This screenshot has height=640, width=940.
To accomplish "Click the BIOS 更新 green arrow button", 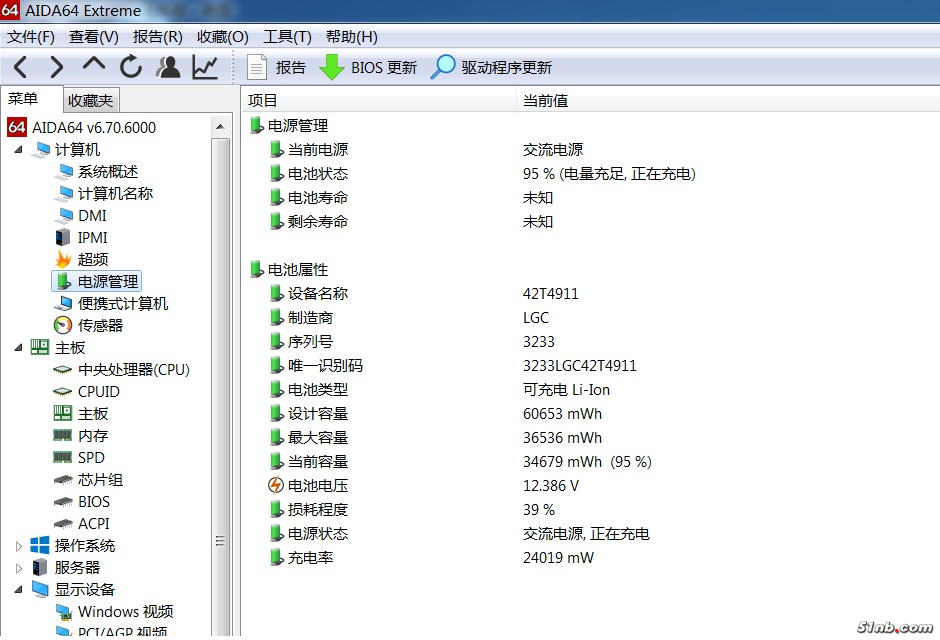I will (x=367, y=68).
